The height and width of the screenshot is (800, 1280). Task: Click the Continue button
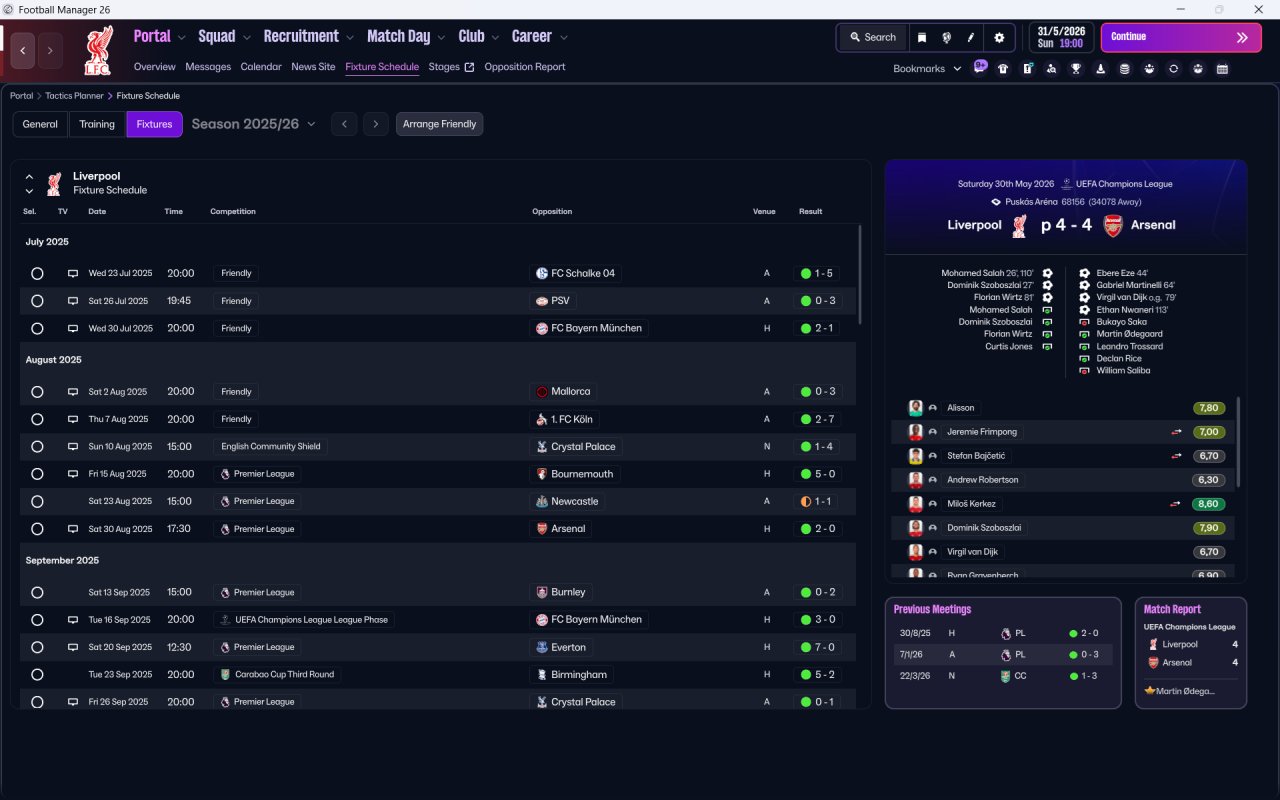1181,37
